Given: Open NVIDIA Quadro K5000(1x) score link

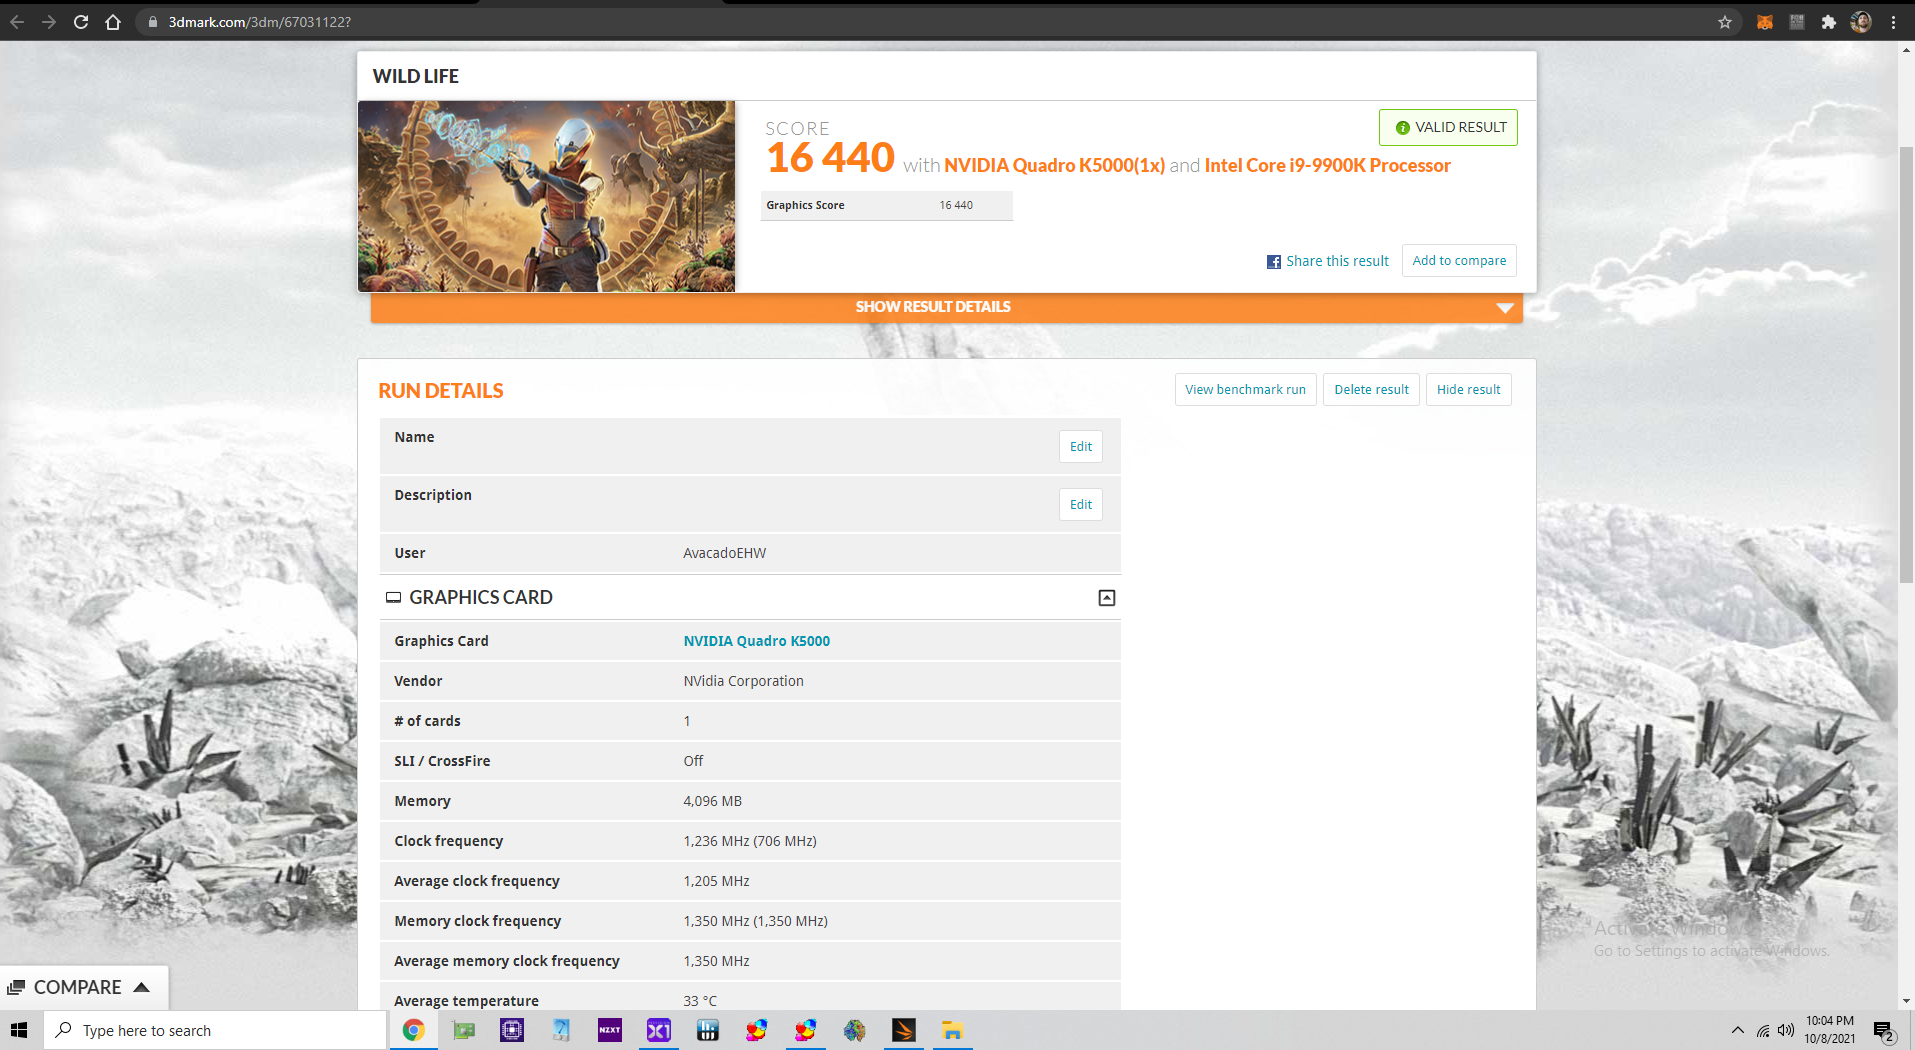Looking at the screenshot, I should coord(1054,165).
